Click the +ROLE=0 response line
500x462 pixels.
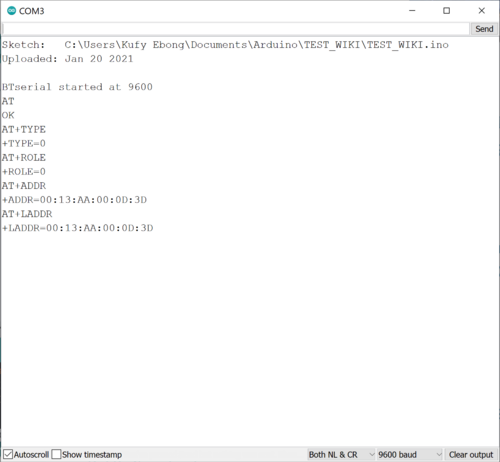coord(24,171)
